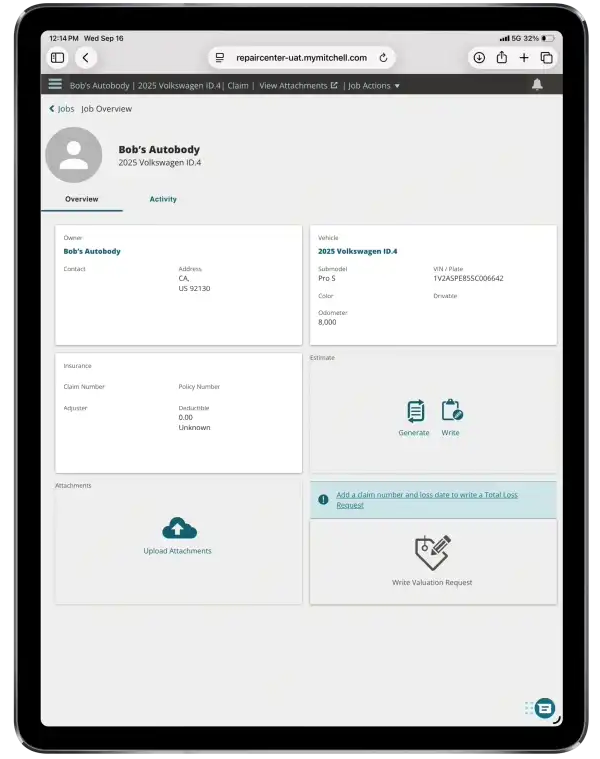600x759 pixels.
Task: Click the CA, address line in Owner card
Action: [x=184, y=278]
